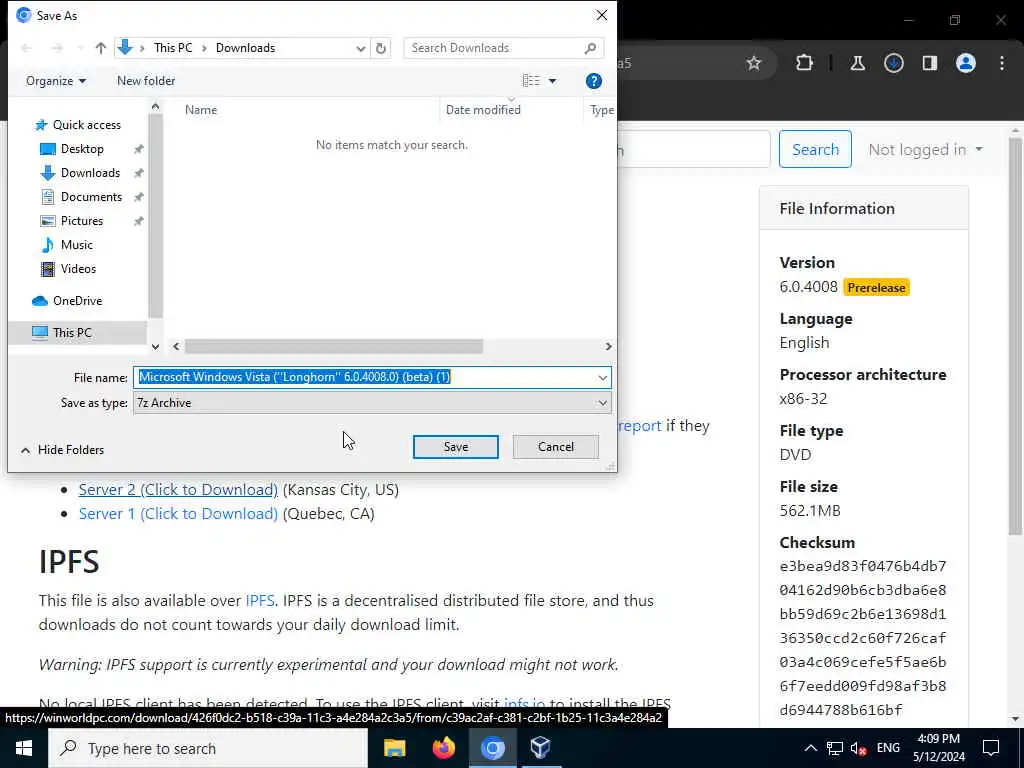Click the horizontal scrollbar in file list

tap(334, 346)
